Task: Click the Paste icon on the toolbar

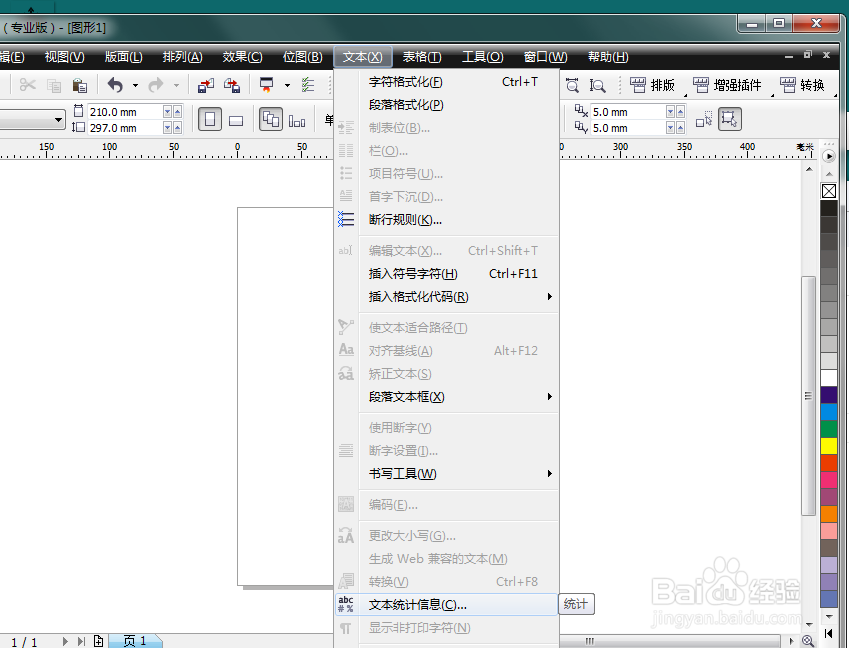Action: coord(78,86)
